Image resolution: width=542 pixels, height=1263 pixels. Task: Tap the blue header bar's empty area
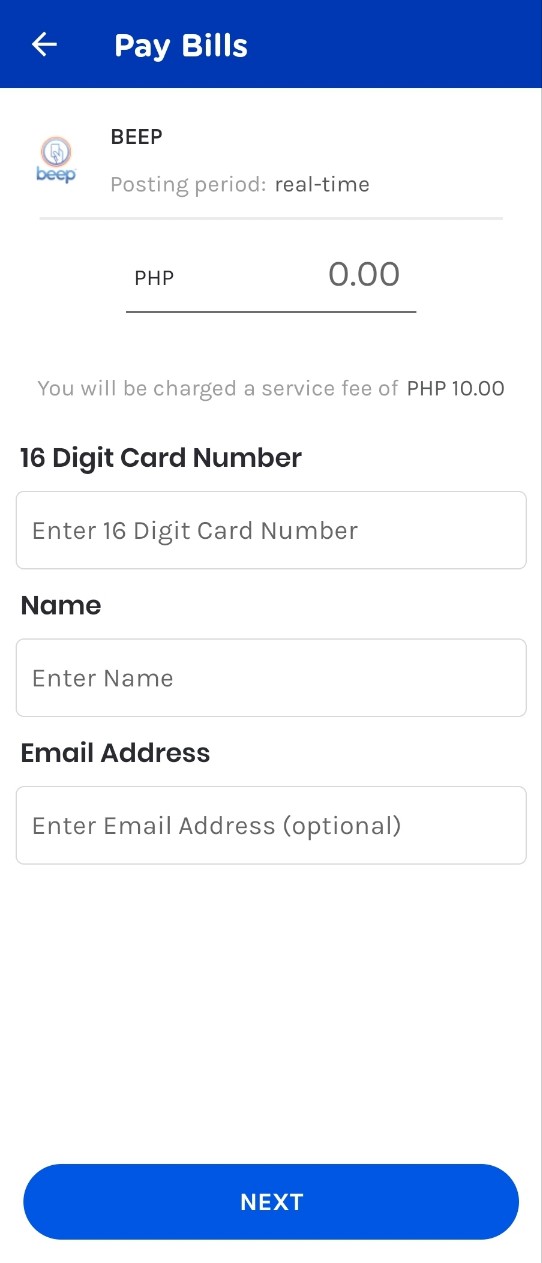[x=400, y=45]
